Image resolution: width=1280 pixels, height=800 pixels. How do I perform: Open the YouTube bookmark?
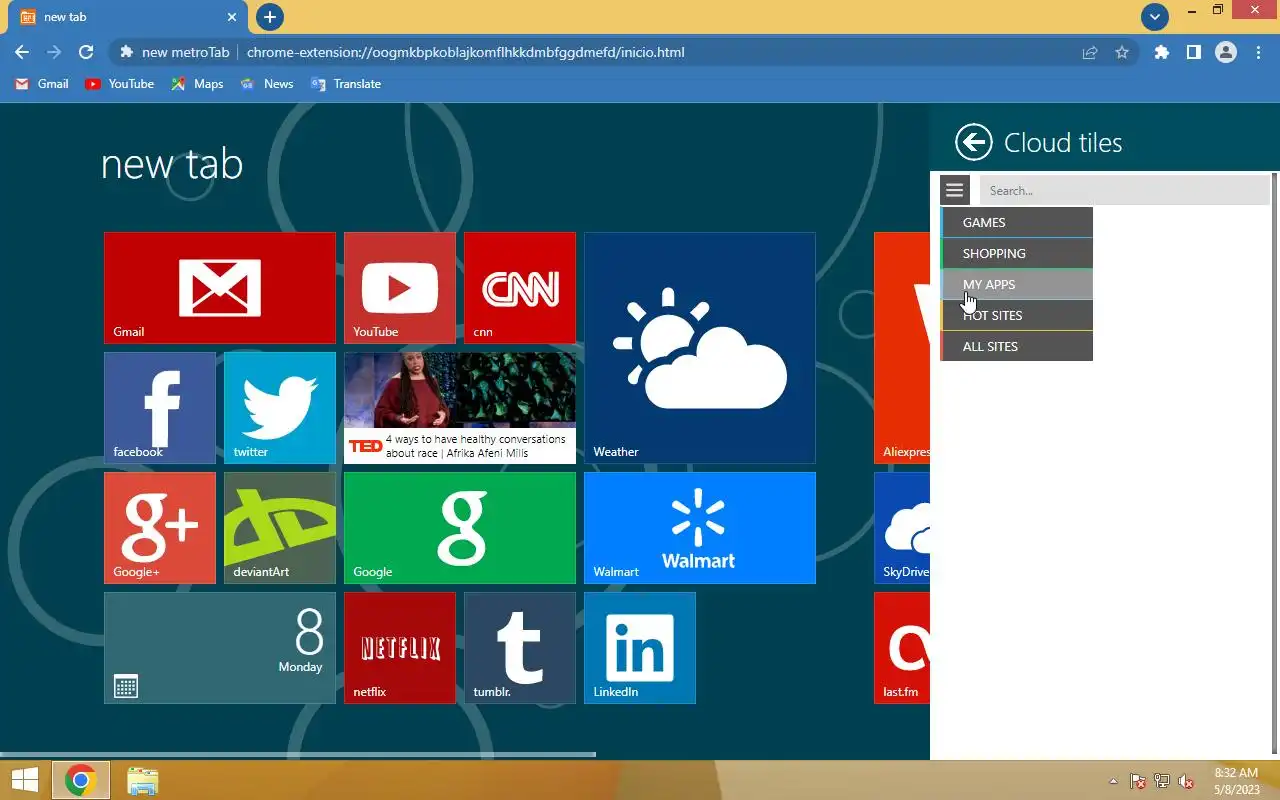120,84
